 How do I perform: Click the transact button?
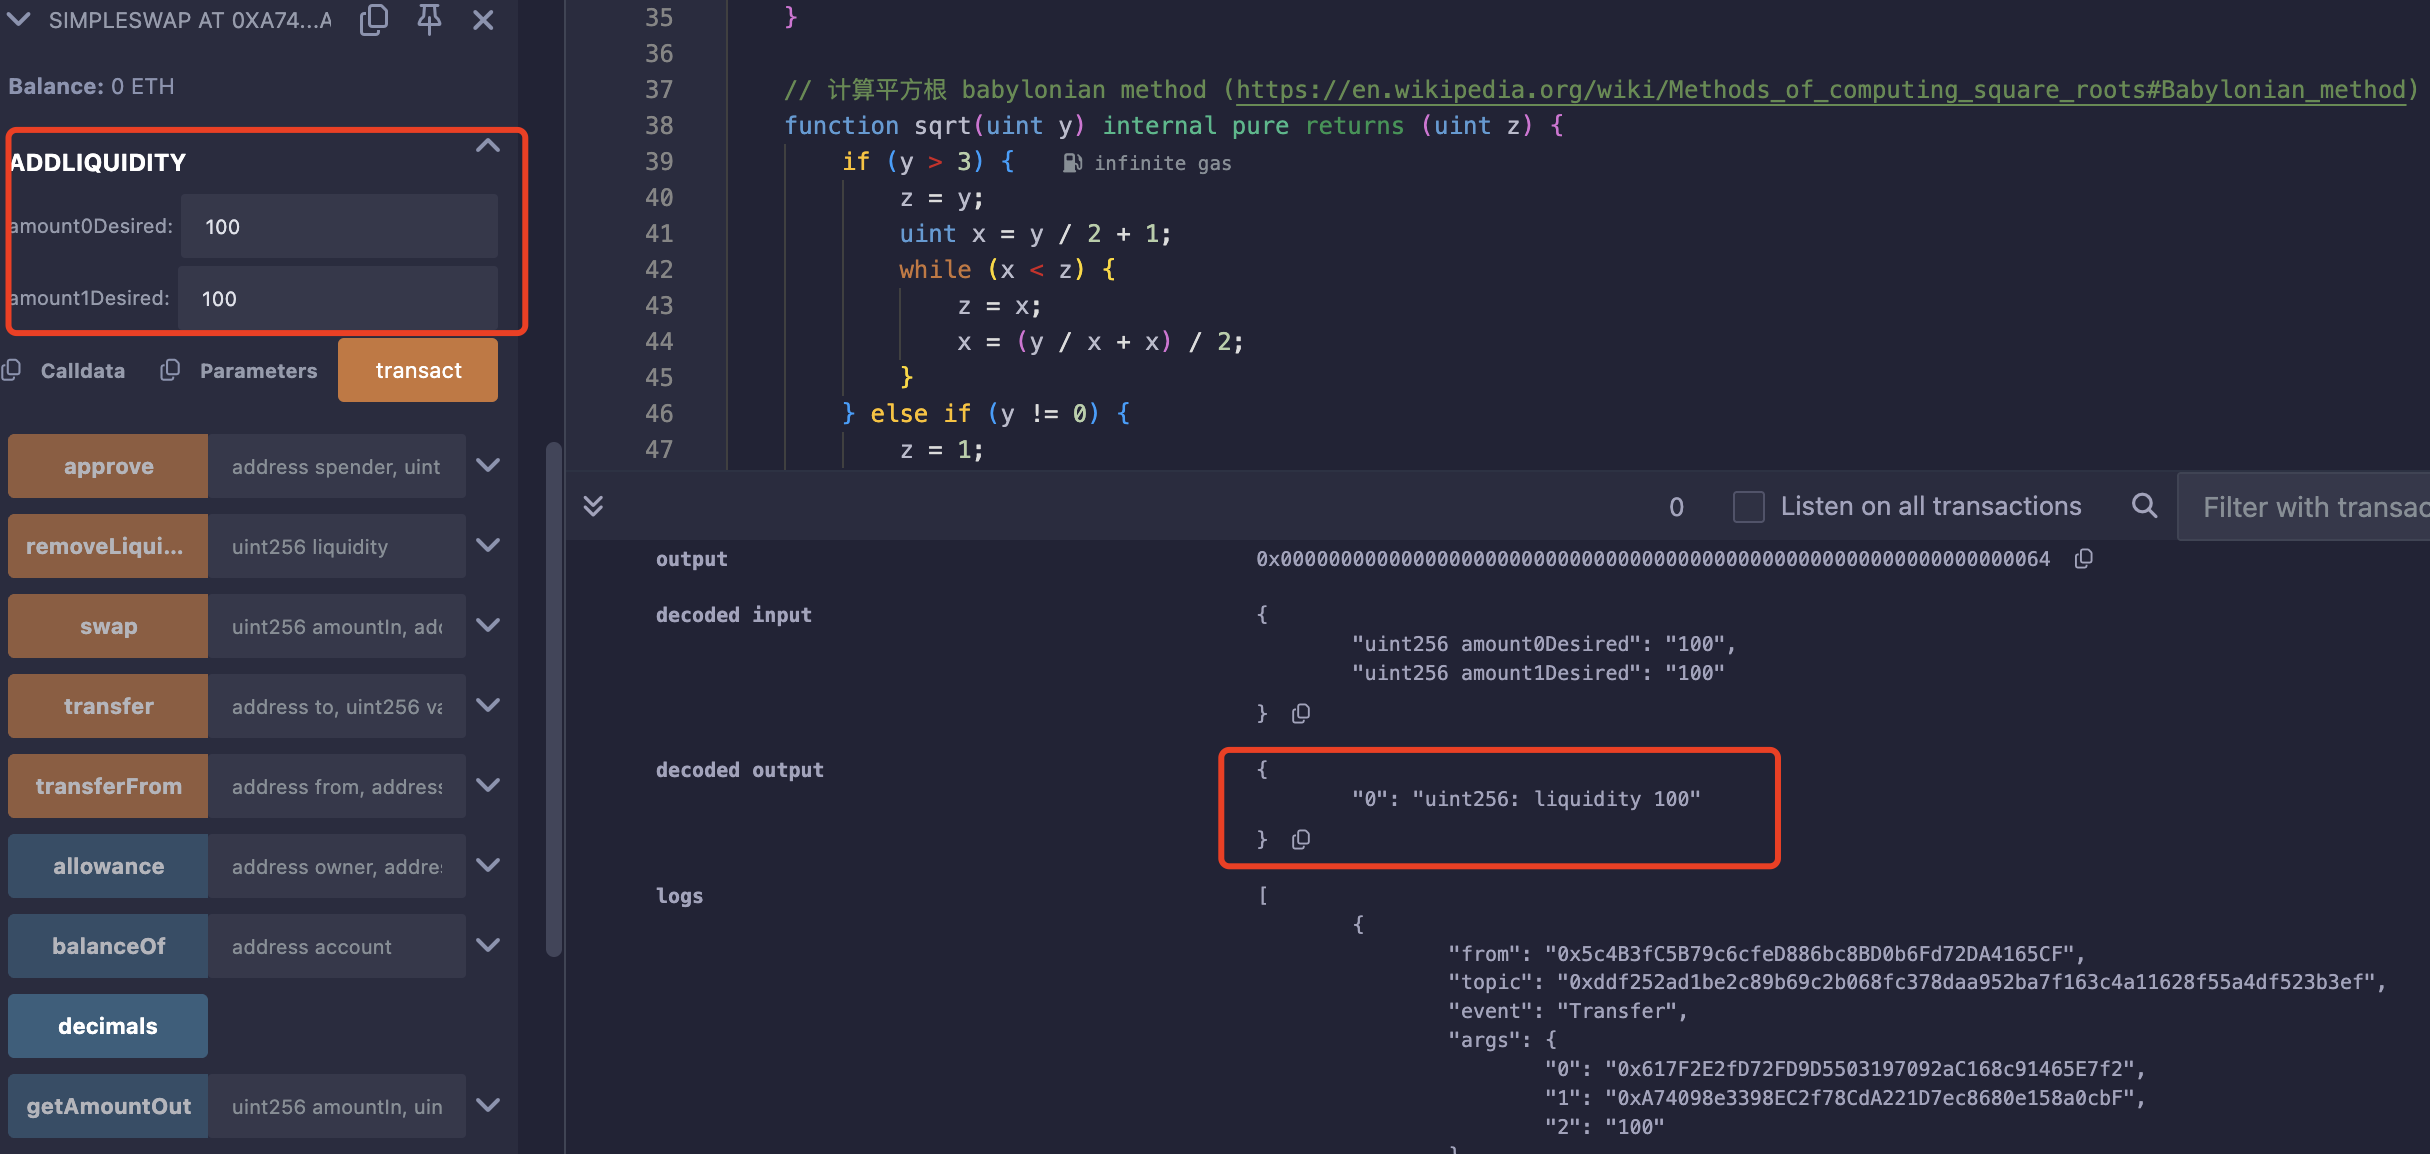[x=418, y=370]
